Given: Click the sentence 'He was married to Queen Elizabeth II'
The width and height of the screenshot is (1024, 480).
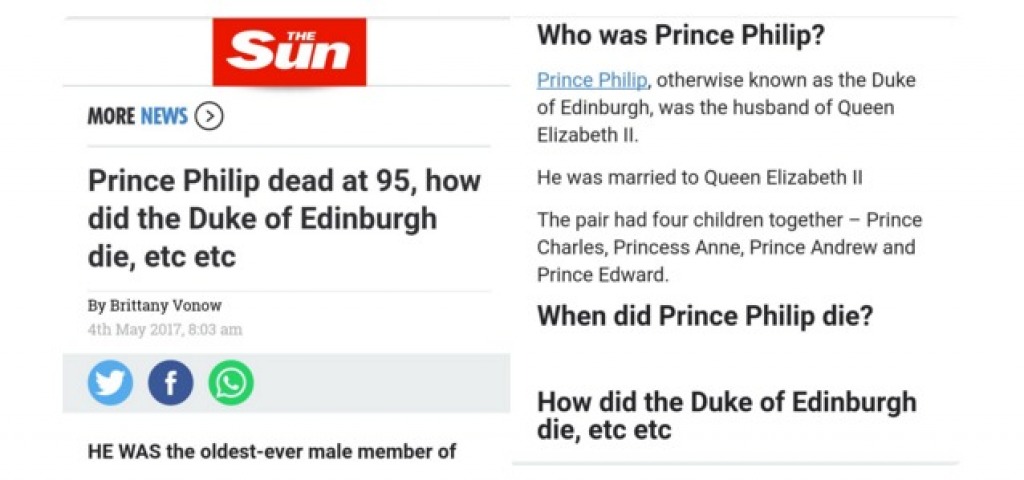Looking at the screenshot, I should 699,178.
